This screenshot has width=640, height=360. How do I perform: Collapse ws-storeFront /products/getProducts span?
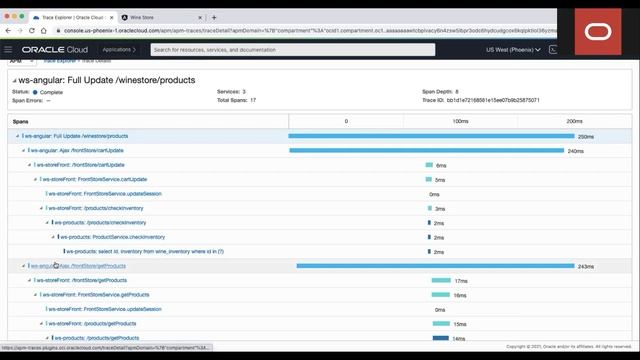click(41, 324)
